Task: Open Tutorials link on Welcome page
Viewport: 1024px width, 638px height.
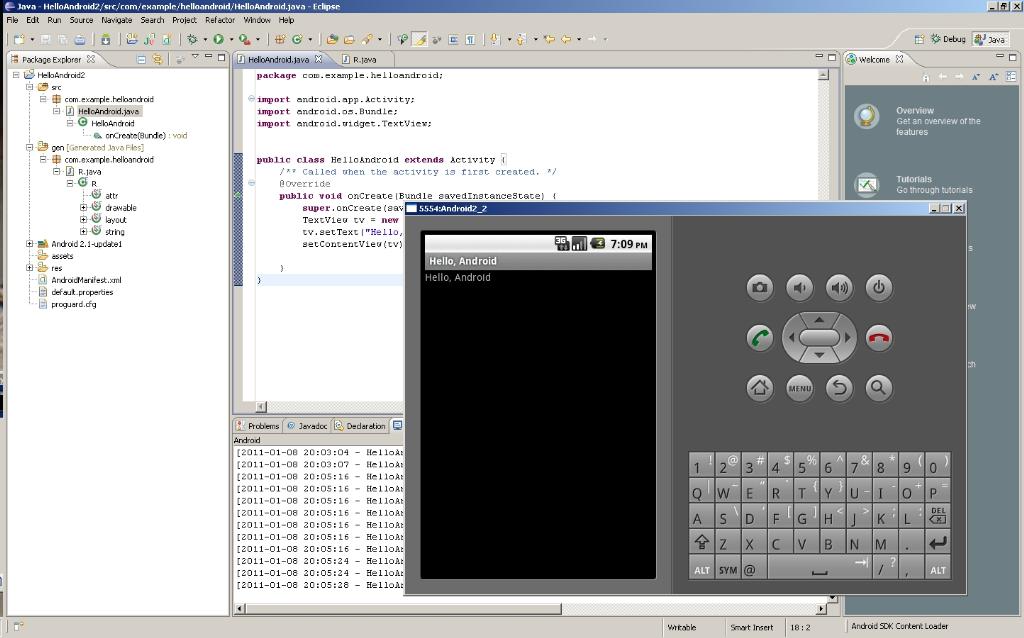Action: (x=914, y=179)
